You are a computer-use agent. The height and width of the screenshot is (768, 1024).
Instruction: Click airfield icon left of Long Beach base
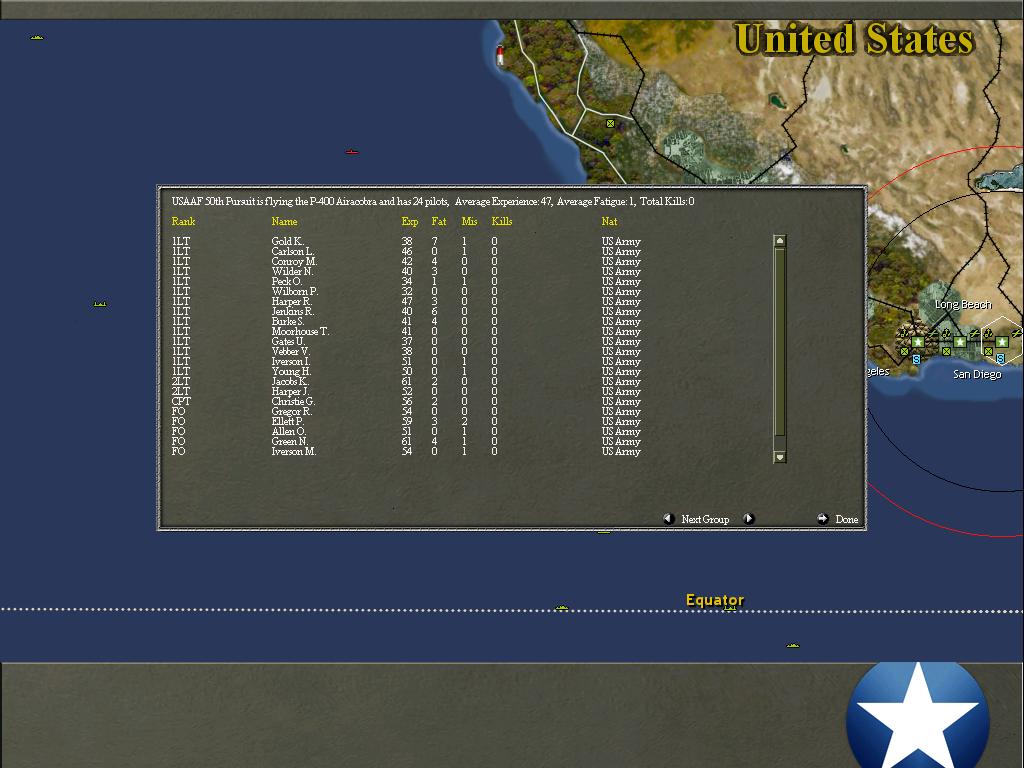pos(933,334)
